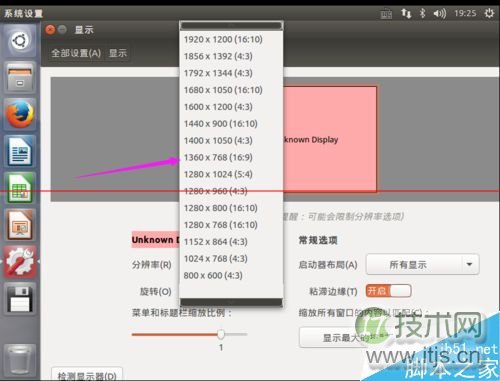Open LibreOffice Calc spreadsheet icon
Viewport: 500px width, 381px height.
coord(20,188)
